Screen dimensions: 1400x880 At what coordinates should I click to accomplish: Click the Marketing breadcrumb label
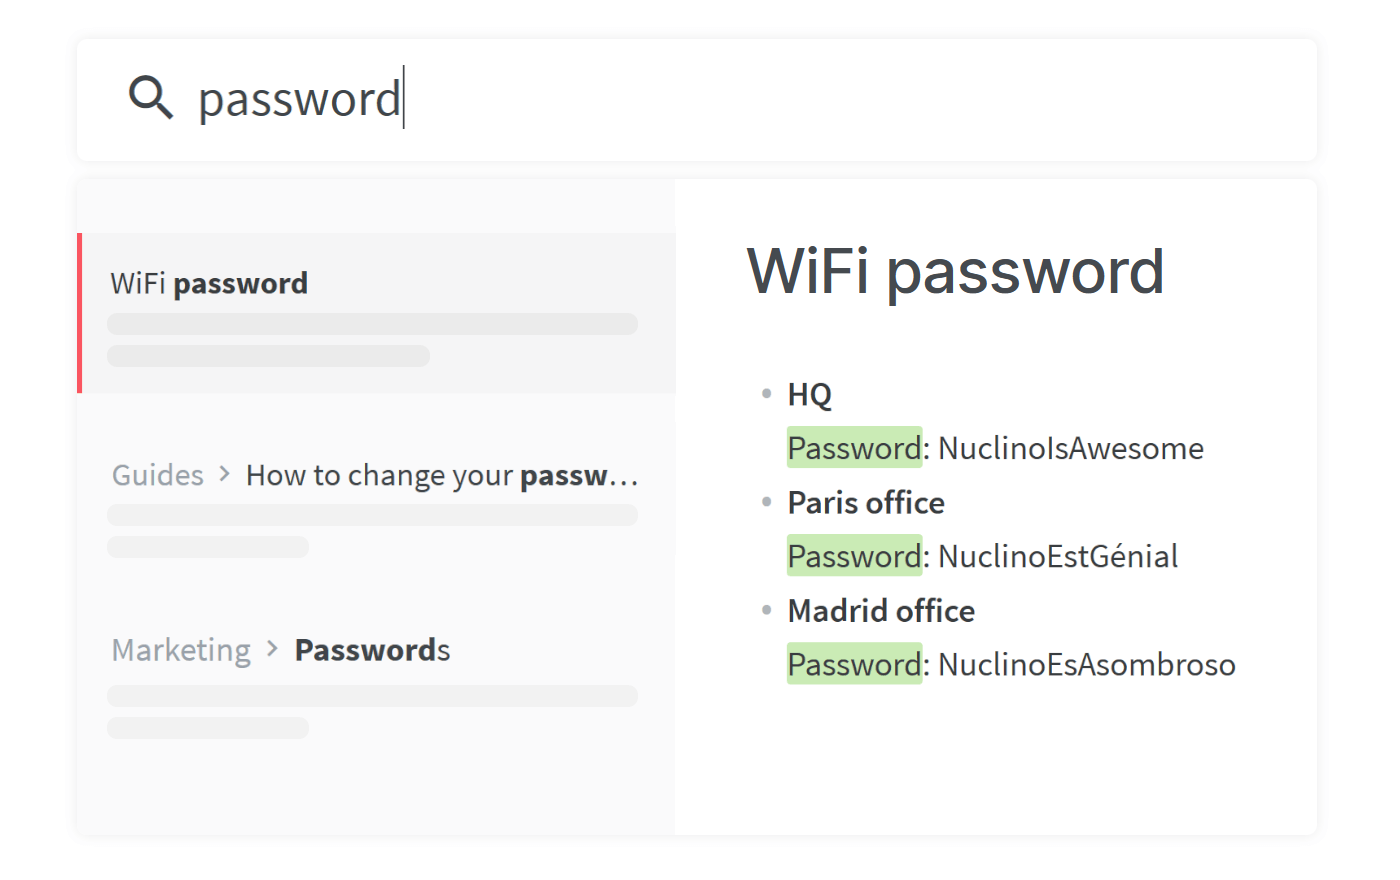coord(181,650)
